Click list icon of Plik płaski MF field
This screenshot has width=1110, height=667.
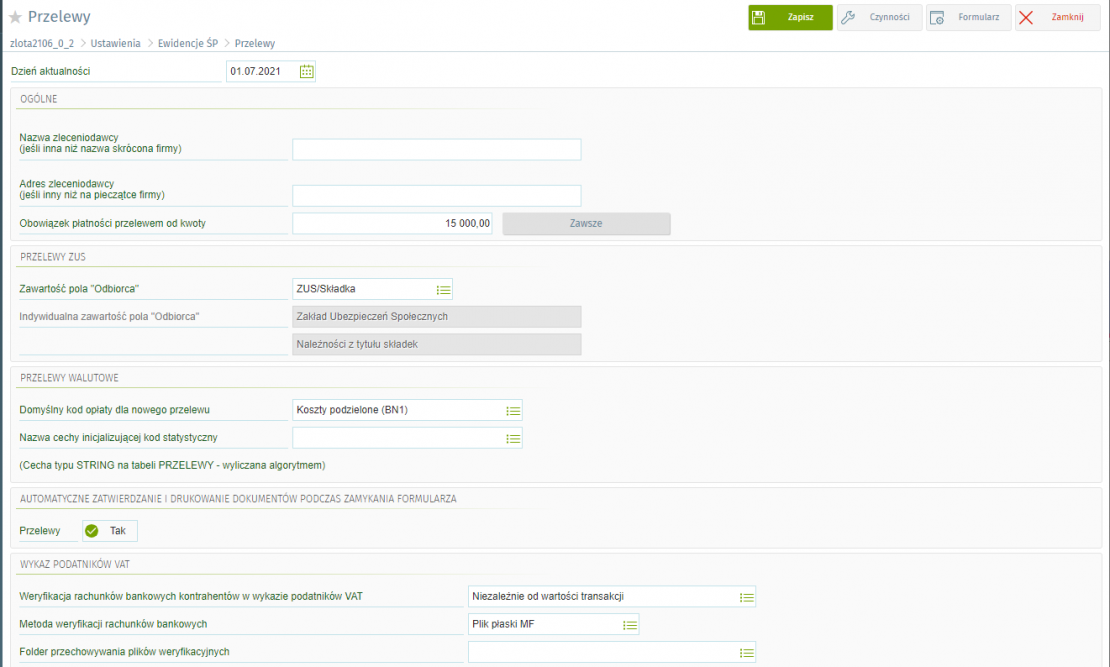[630, 625]
